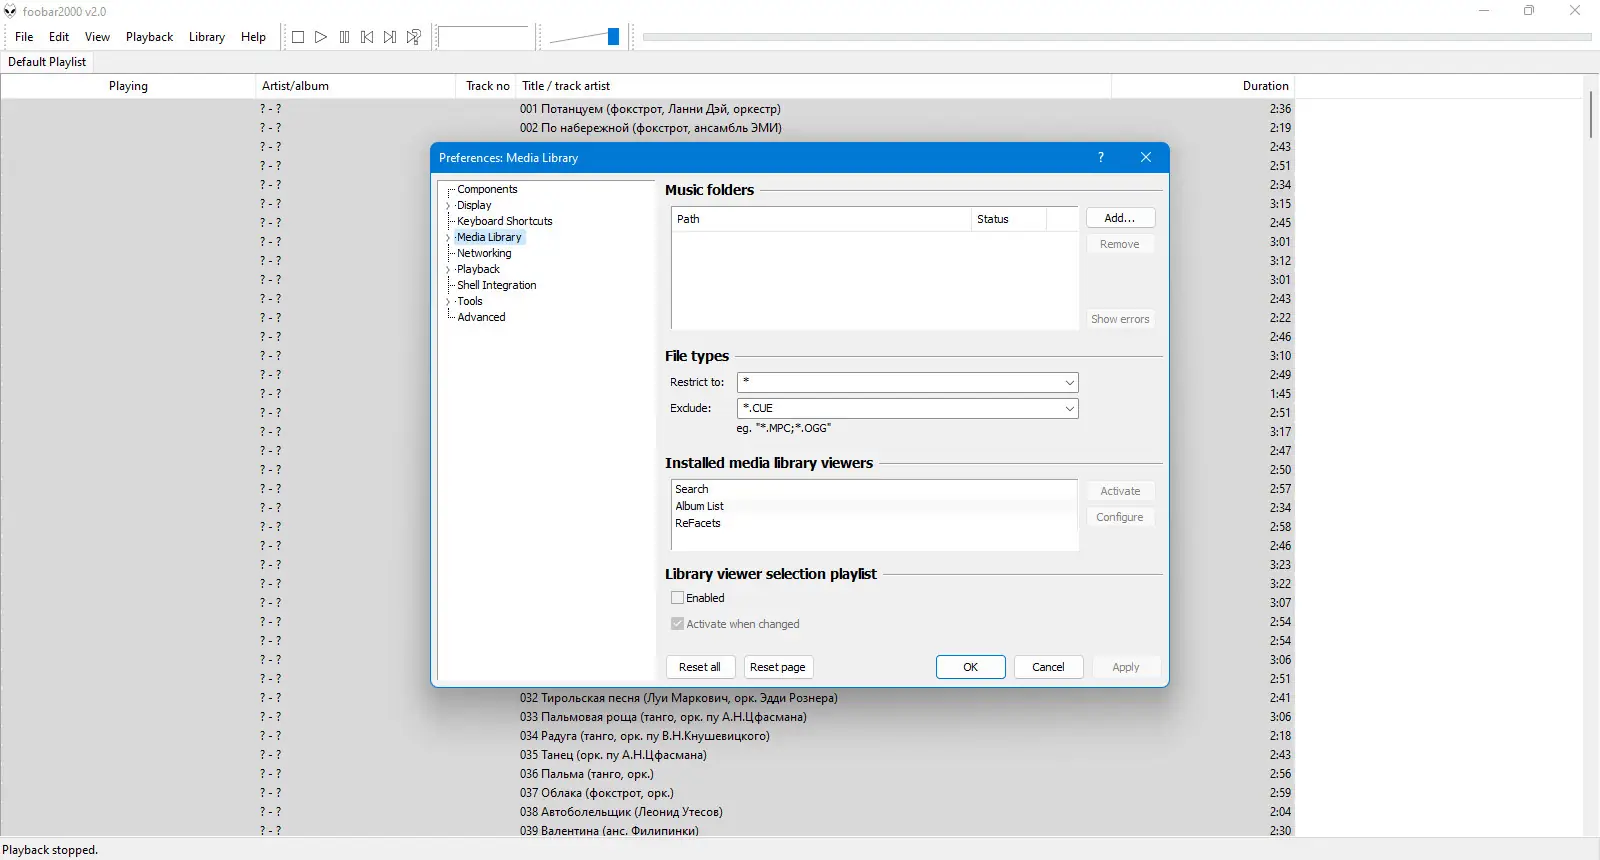Open the View menu
1600x860 pixels.
(97, 37)
